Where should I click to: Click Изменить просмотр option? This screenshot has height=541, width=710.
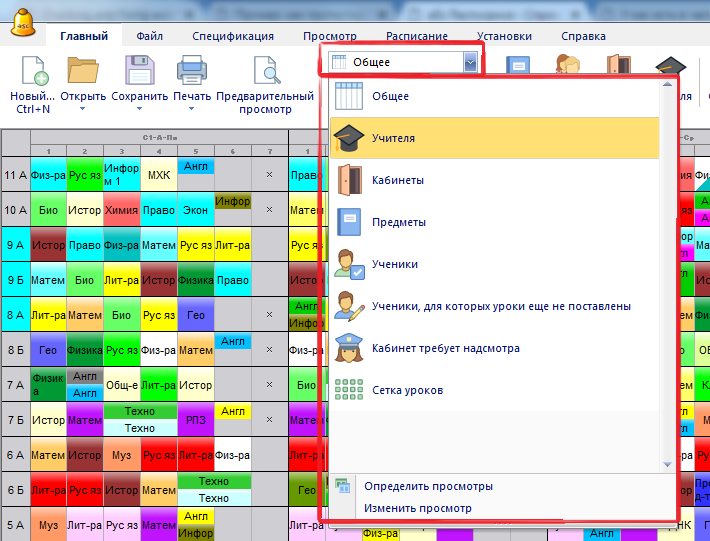[x=417, y=508]
